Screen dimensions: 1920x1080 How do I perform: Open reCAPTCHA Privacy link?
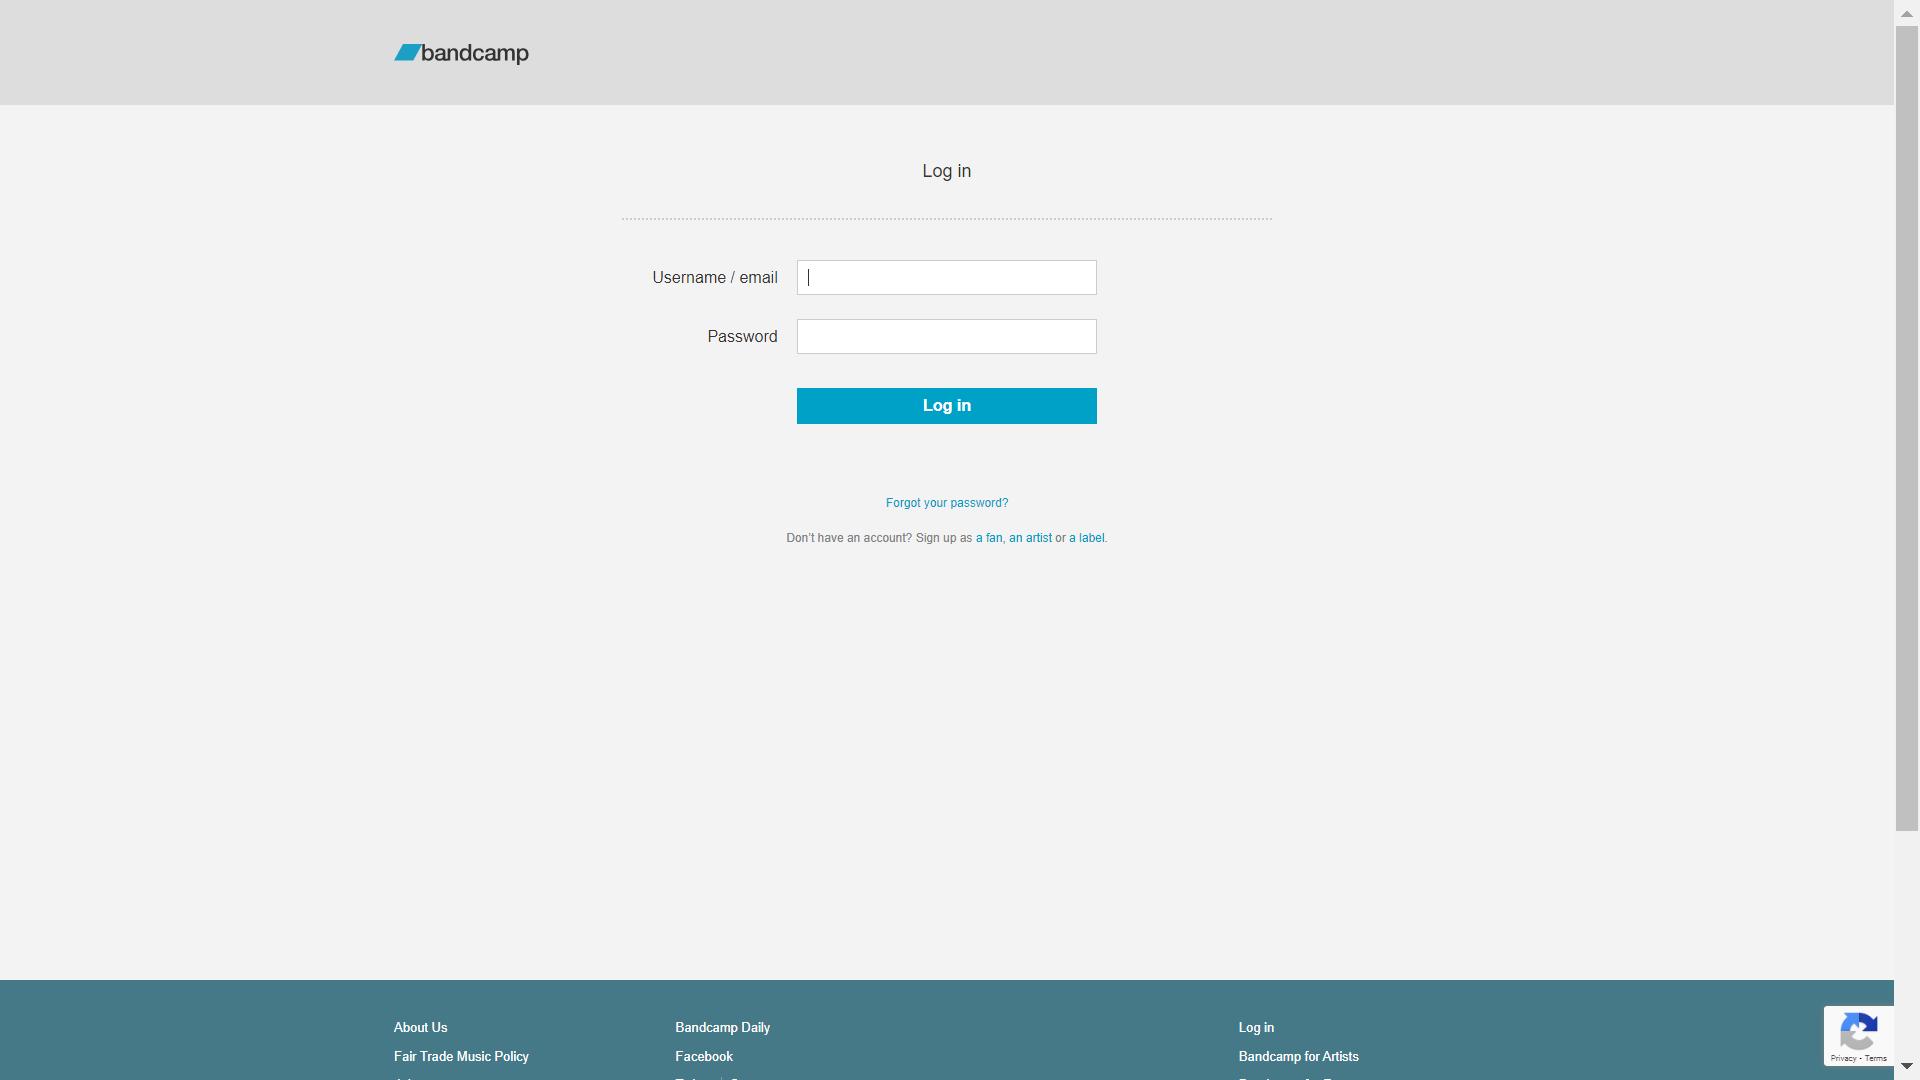coord(1843,1058)
